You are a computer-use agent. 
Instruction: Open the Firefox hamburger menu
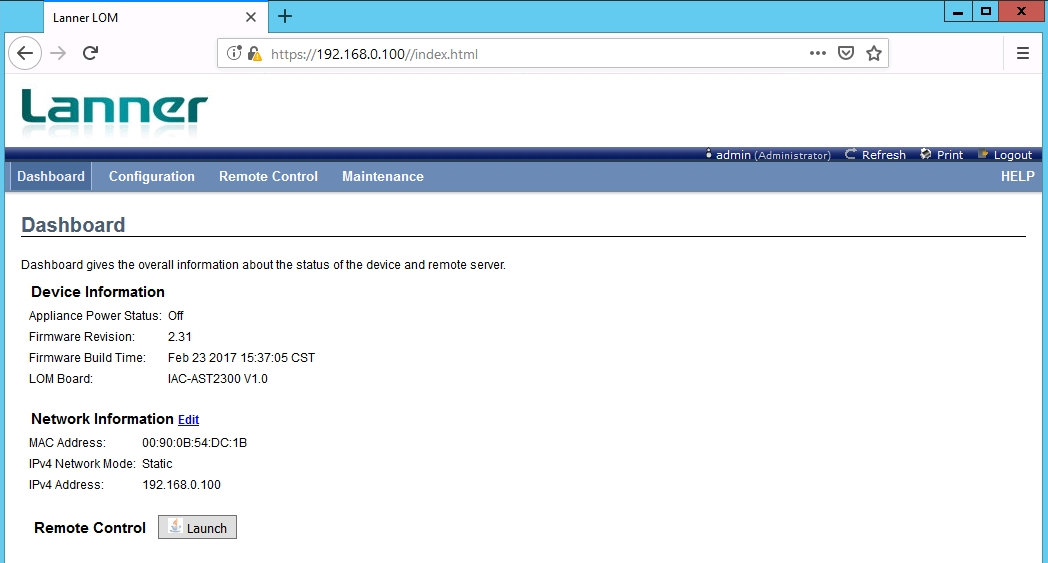click(x=1023, y=53)
